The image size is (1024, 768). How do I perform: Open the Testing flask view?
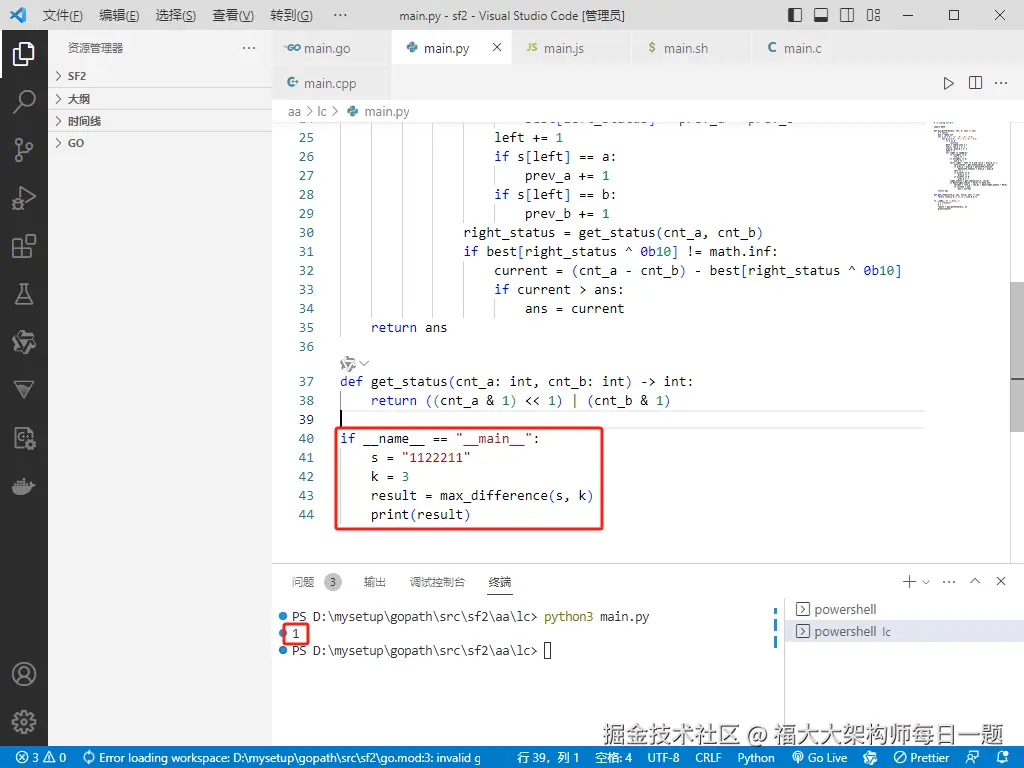[x=24, y=294]
